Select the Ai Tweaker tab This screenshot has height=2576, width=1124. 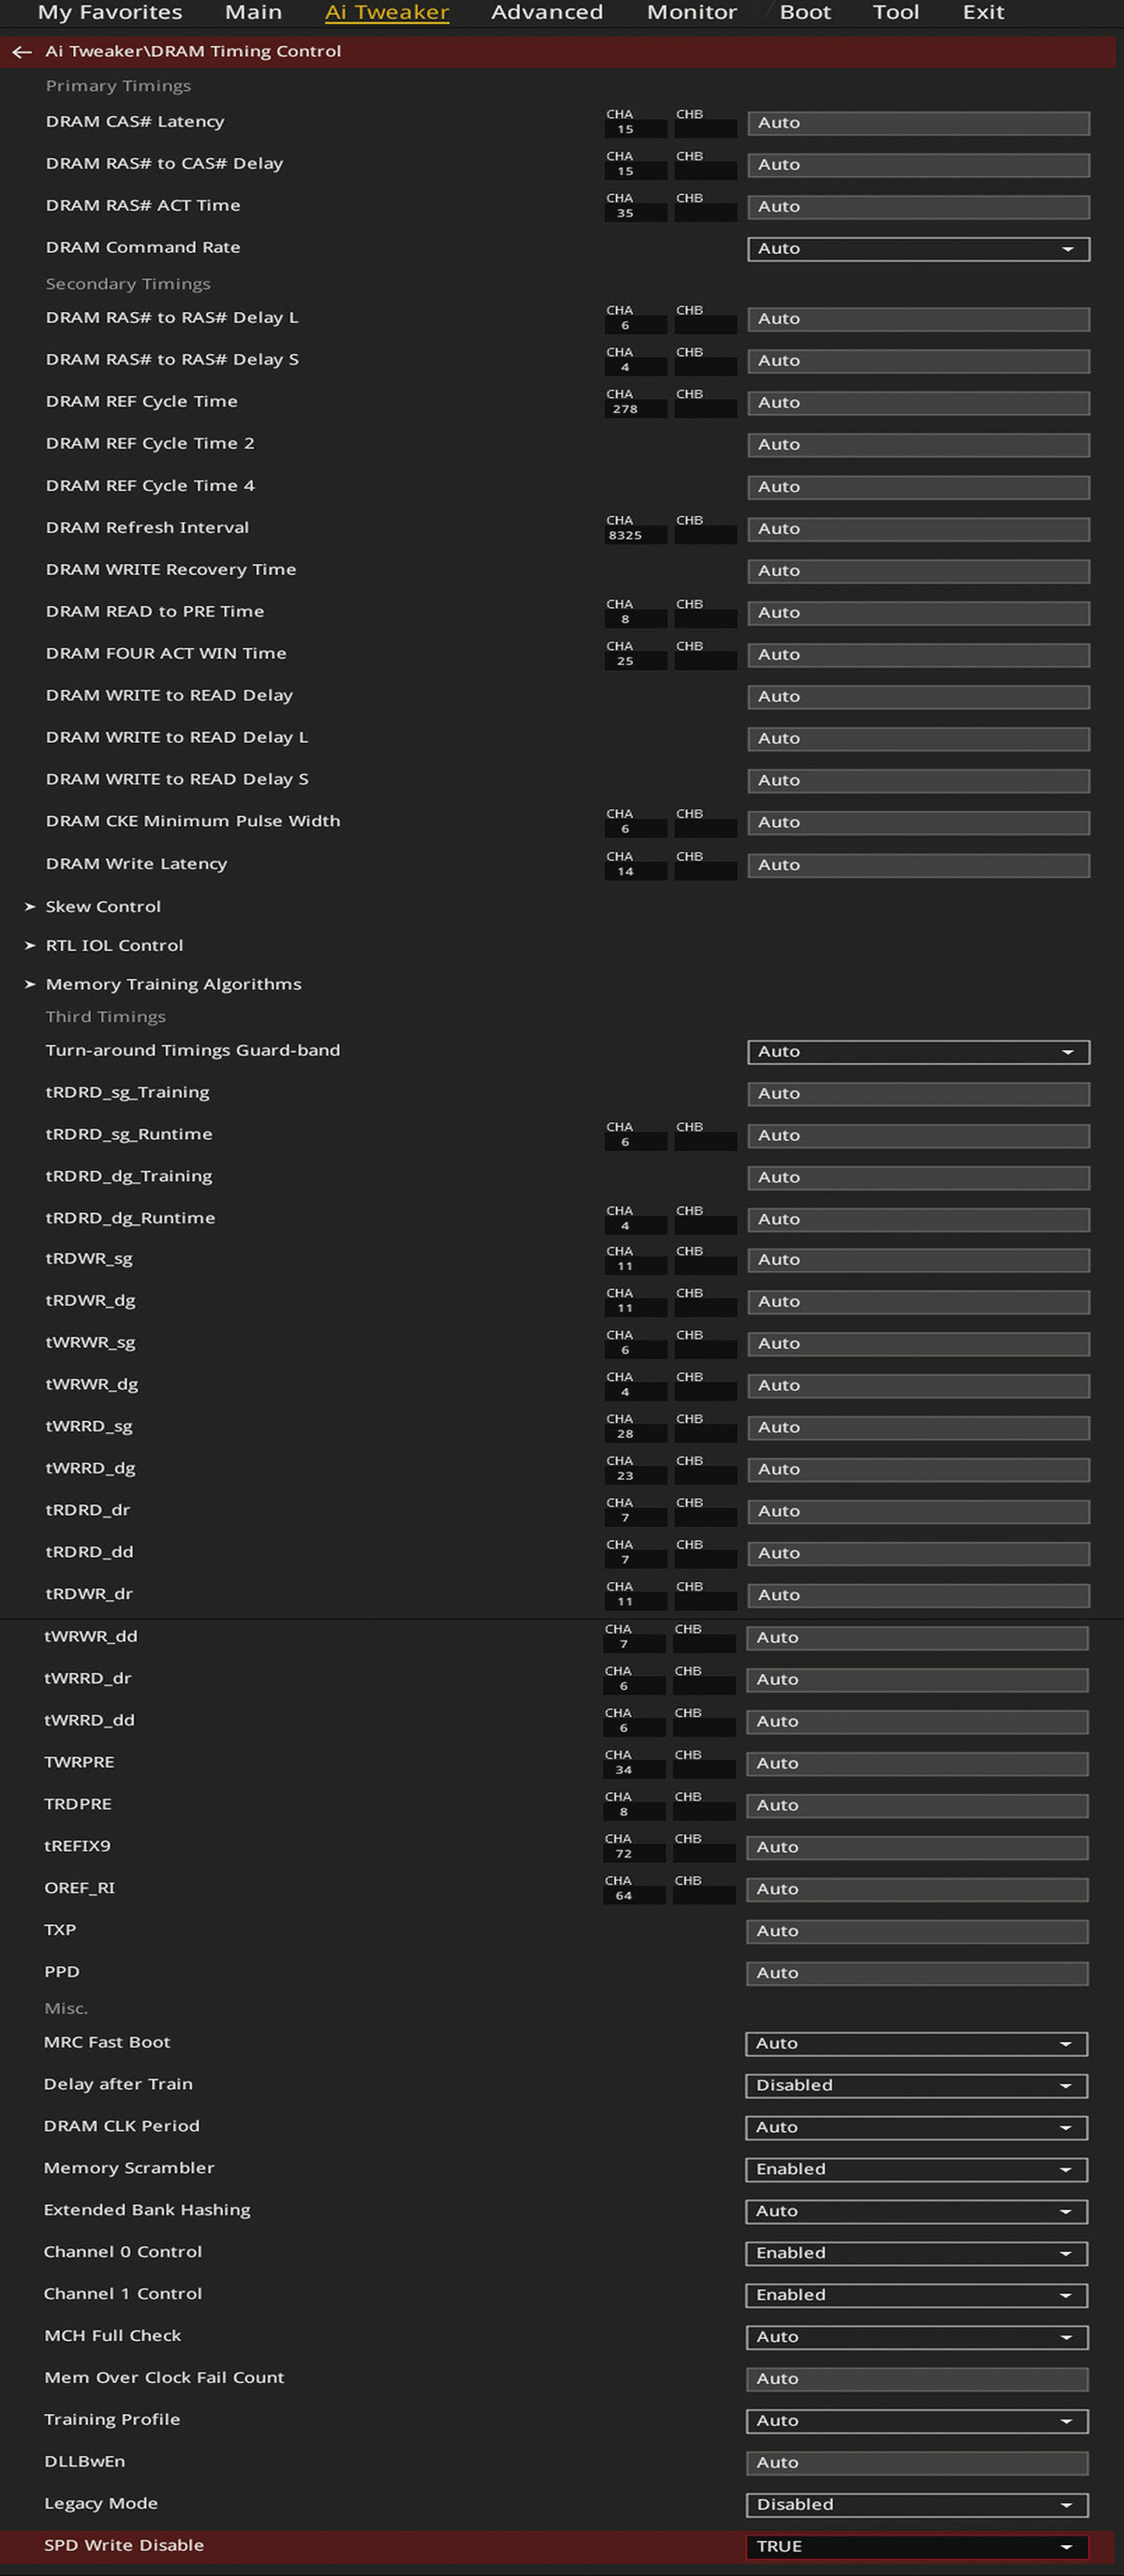(x=387, y=12)
